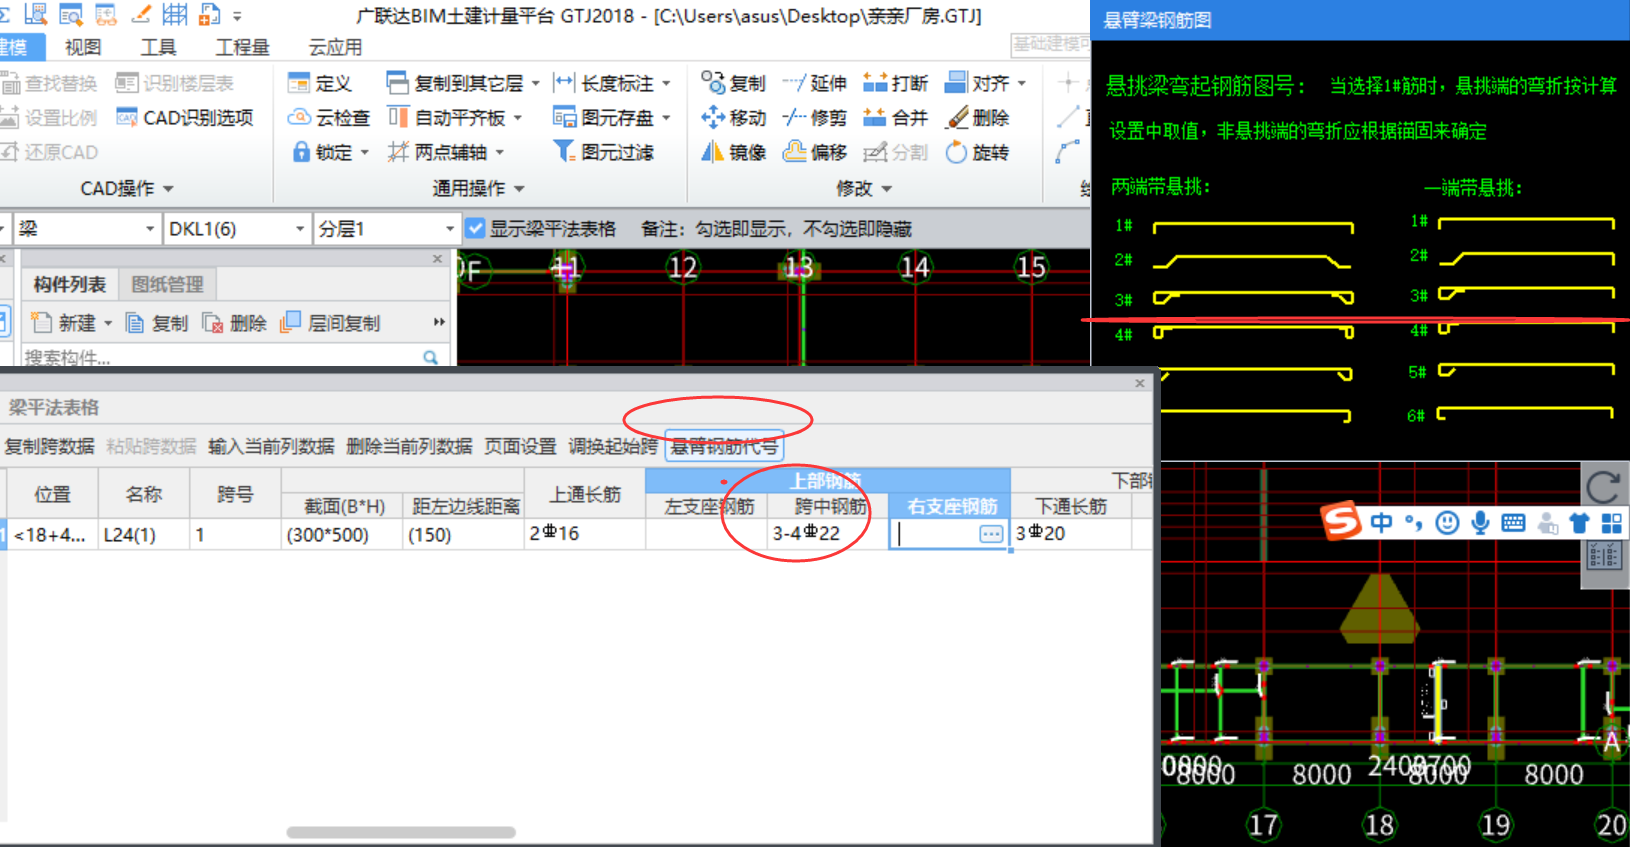Click 调换起始跨 button
1630x847 pixels.
(x=613, y=446)
